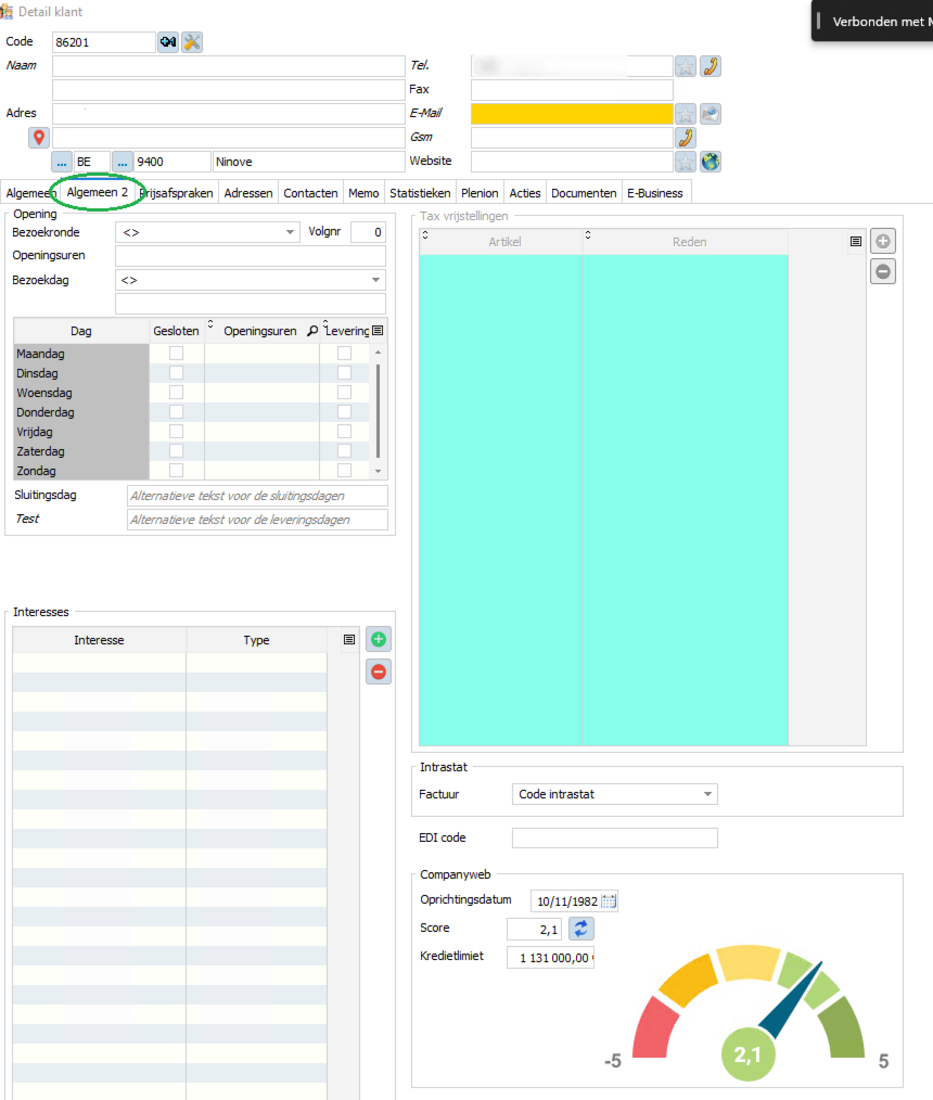The width and height of the screenshot is (933, 1100).
Task: Open the Bezoekdag dropdown
Action: point(376,281)
